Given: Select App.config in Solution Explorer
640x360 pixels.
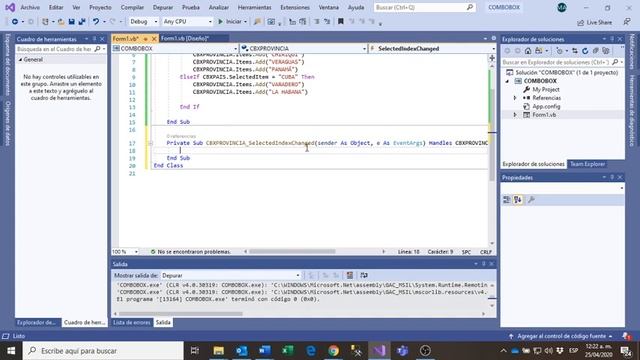Looking at the screenshot, I should pos(546,107).
